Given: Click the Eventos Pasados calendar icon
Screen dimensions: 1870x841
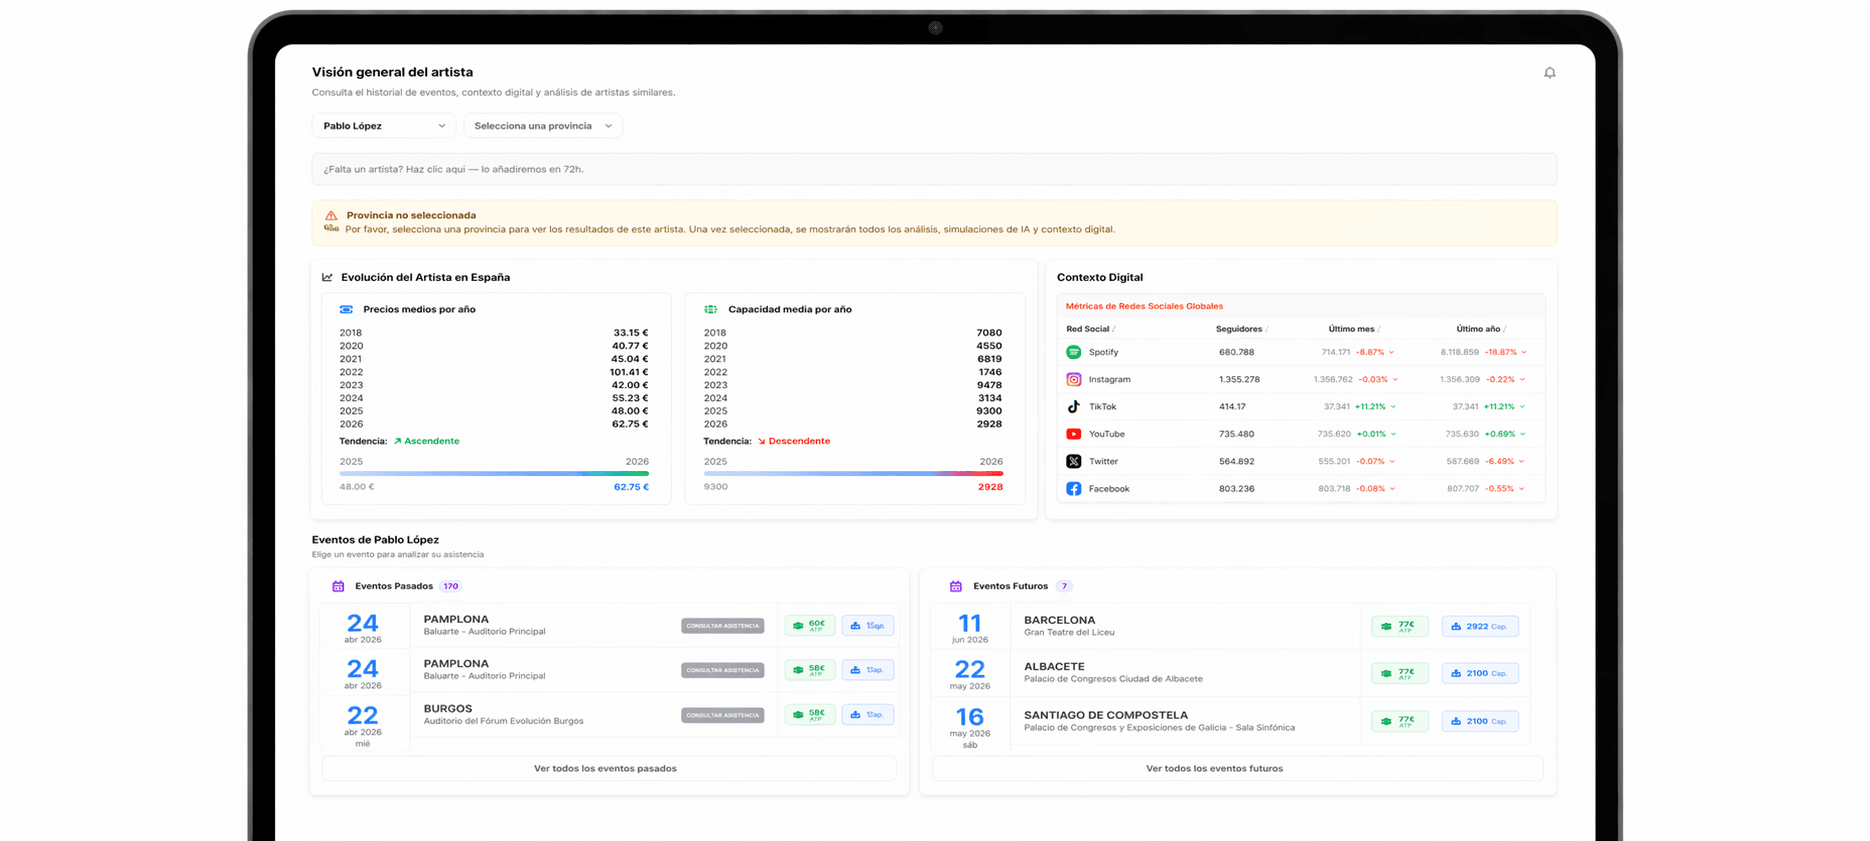Looking at the screenshot, I should tap(338, 586).
